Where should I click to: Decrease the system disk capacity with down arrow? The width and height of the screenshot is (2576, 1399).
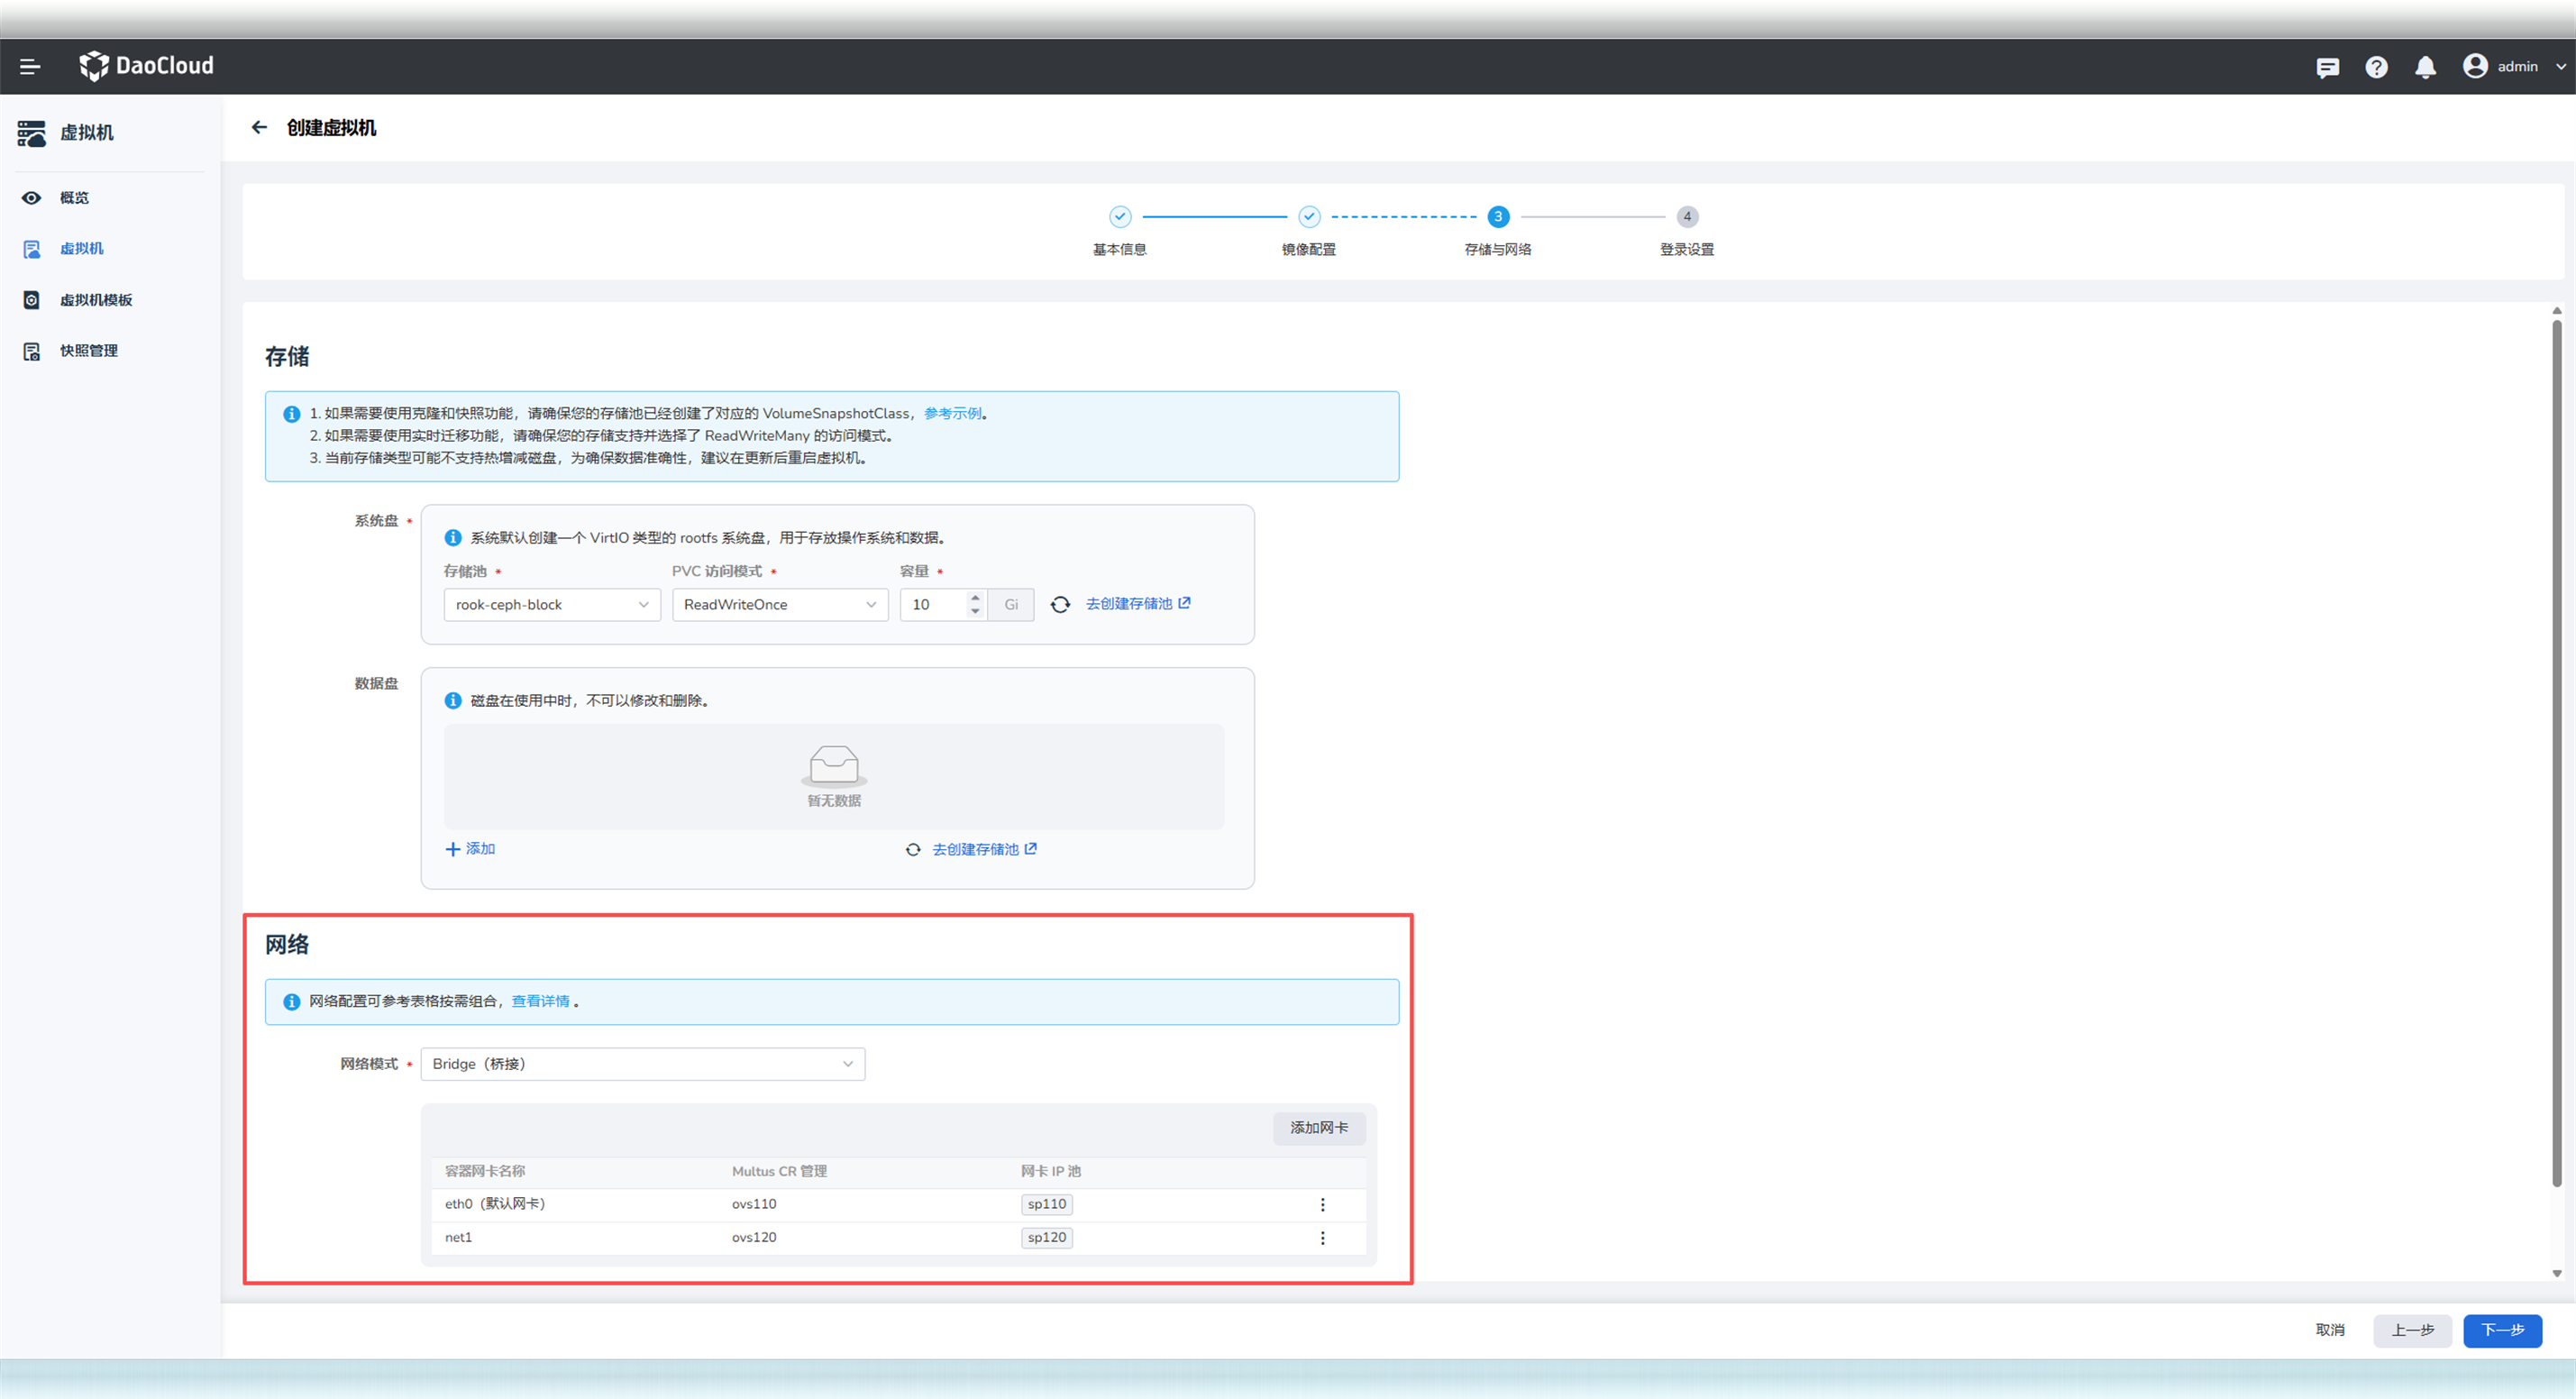coord(975,612)
